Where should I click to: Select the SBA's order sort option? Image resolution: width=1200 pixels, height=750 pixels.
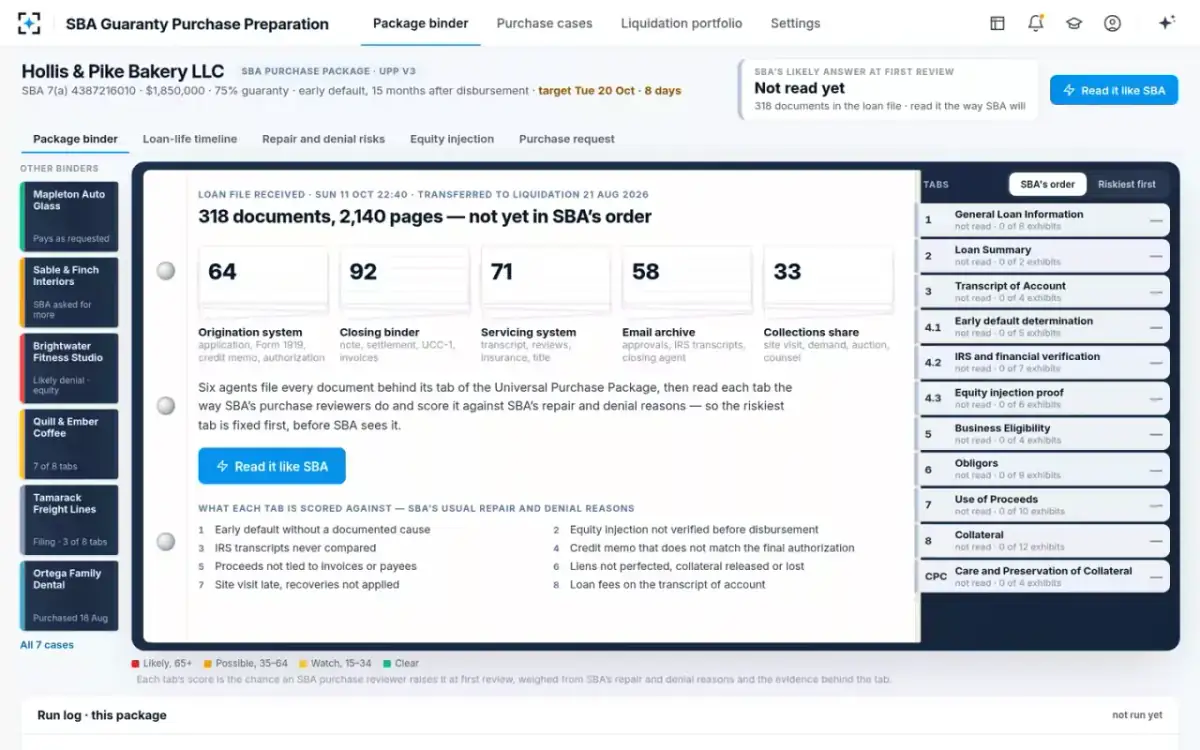[x=1047, y=184]
